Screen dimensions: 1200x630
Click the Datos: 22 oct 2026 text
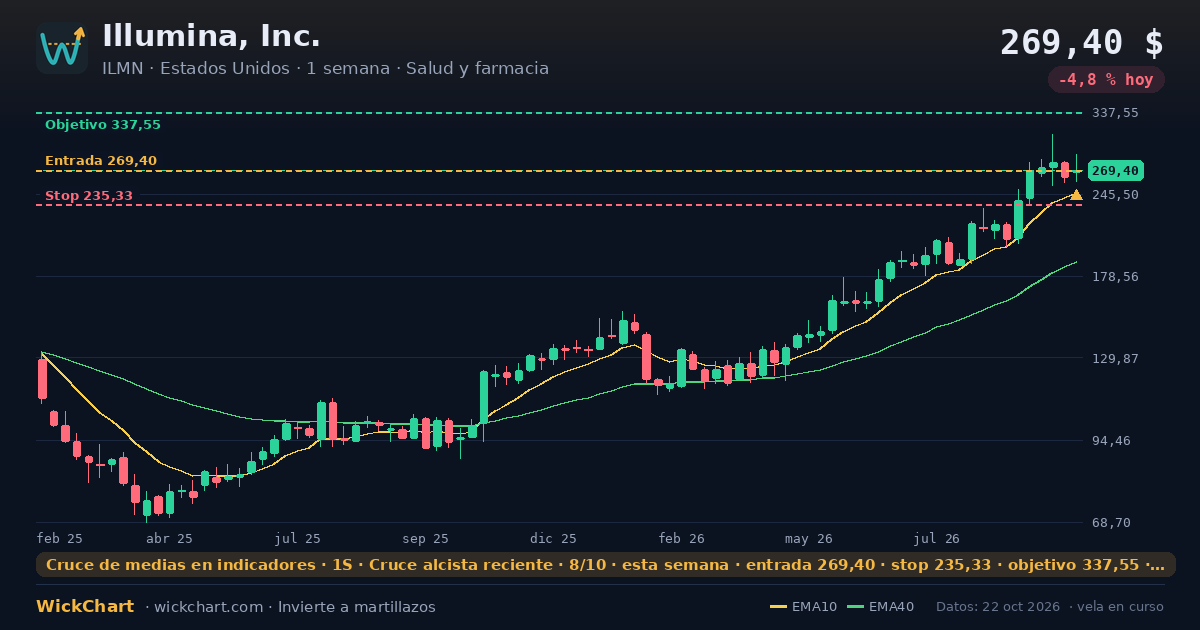click(x=999, y=607)
